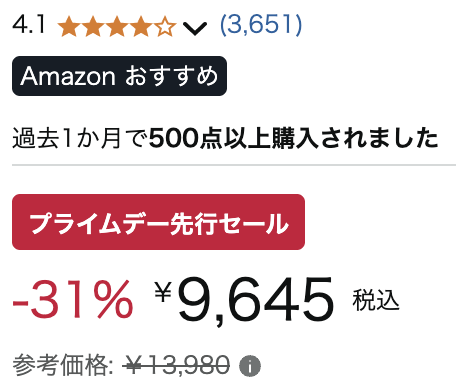Image resolution: width=456 pixels, height=390 pixels.
Task: Click the ¥9,645 sale price
Action: point(244,299)
